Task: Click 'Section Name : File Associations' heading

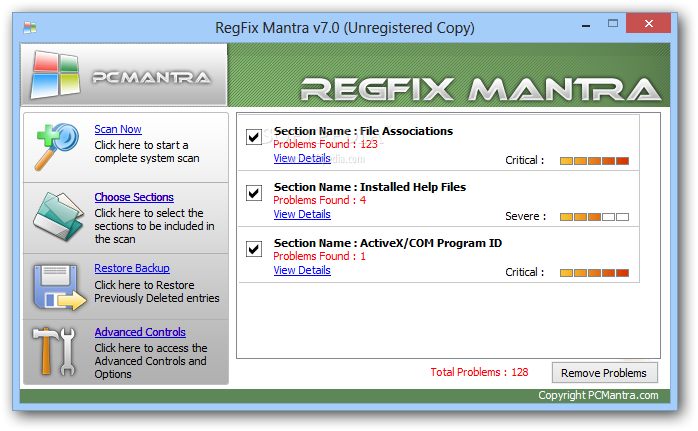Action: [363, 131]
